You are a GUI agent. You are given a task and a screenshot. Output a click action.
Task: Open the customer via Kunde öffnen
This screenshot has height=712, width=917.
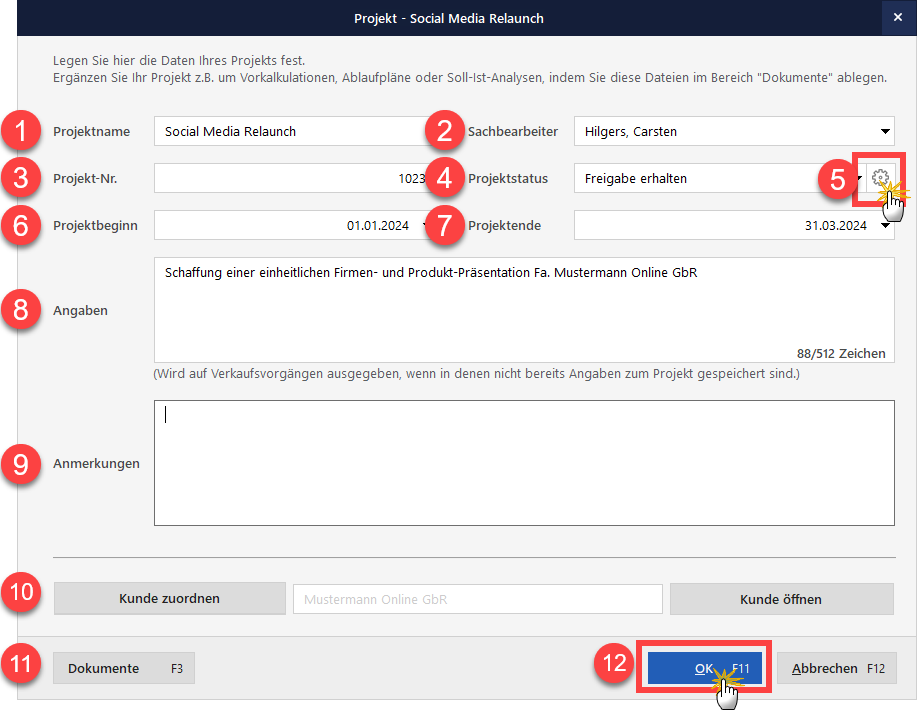pyautogui.click(x=781, y=599)
